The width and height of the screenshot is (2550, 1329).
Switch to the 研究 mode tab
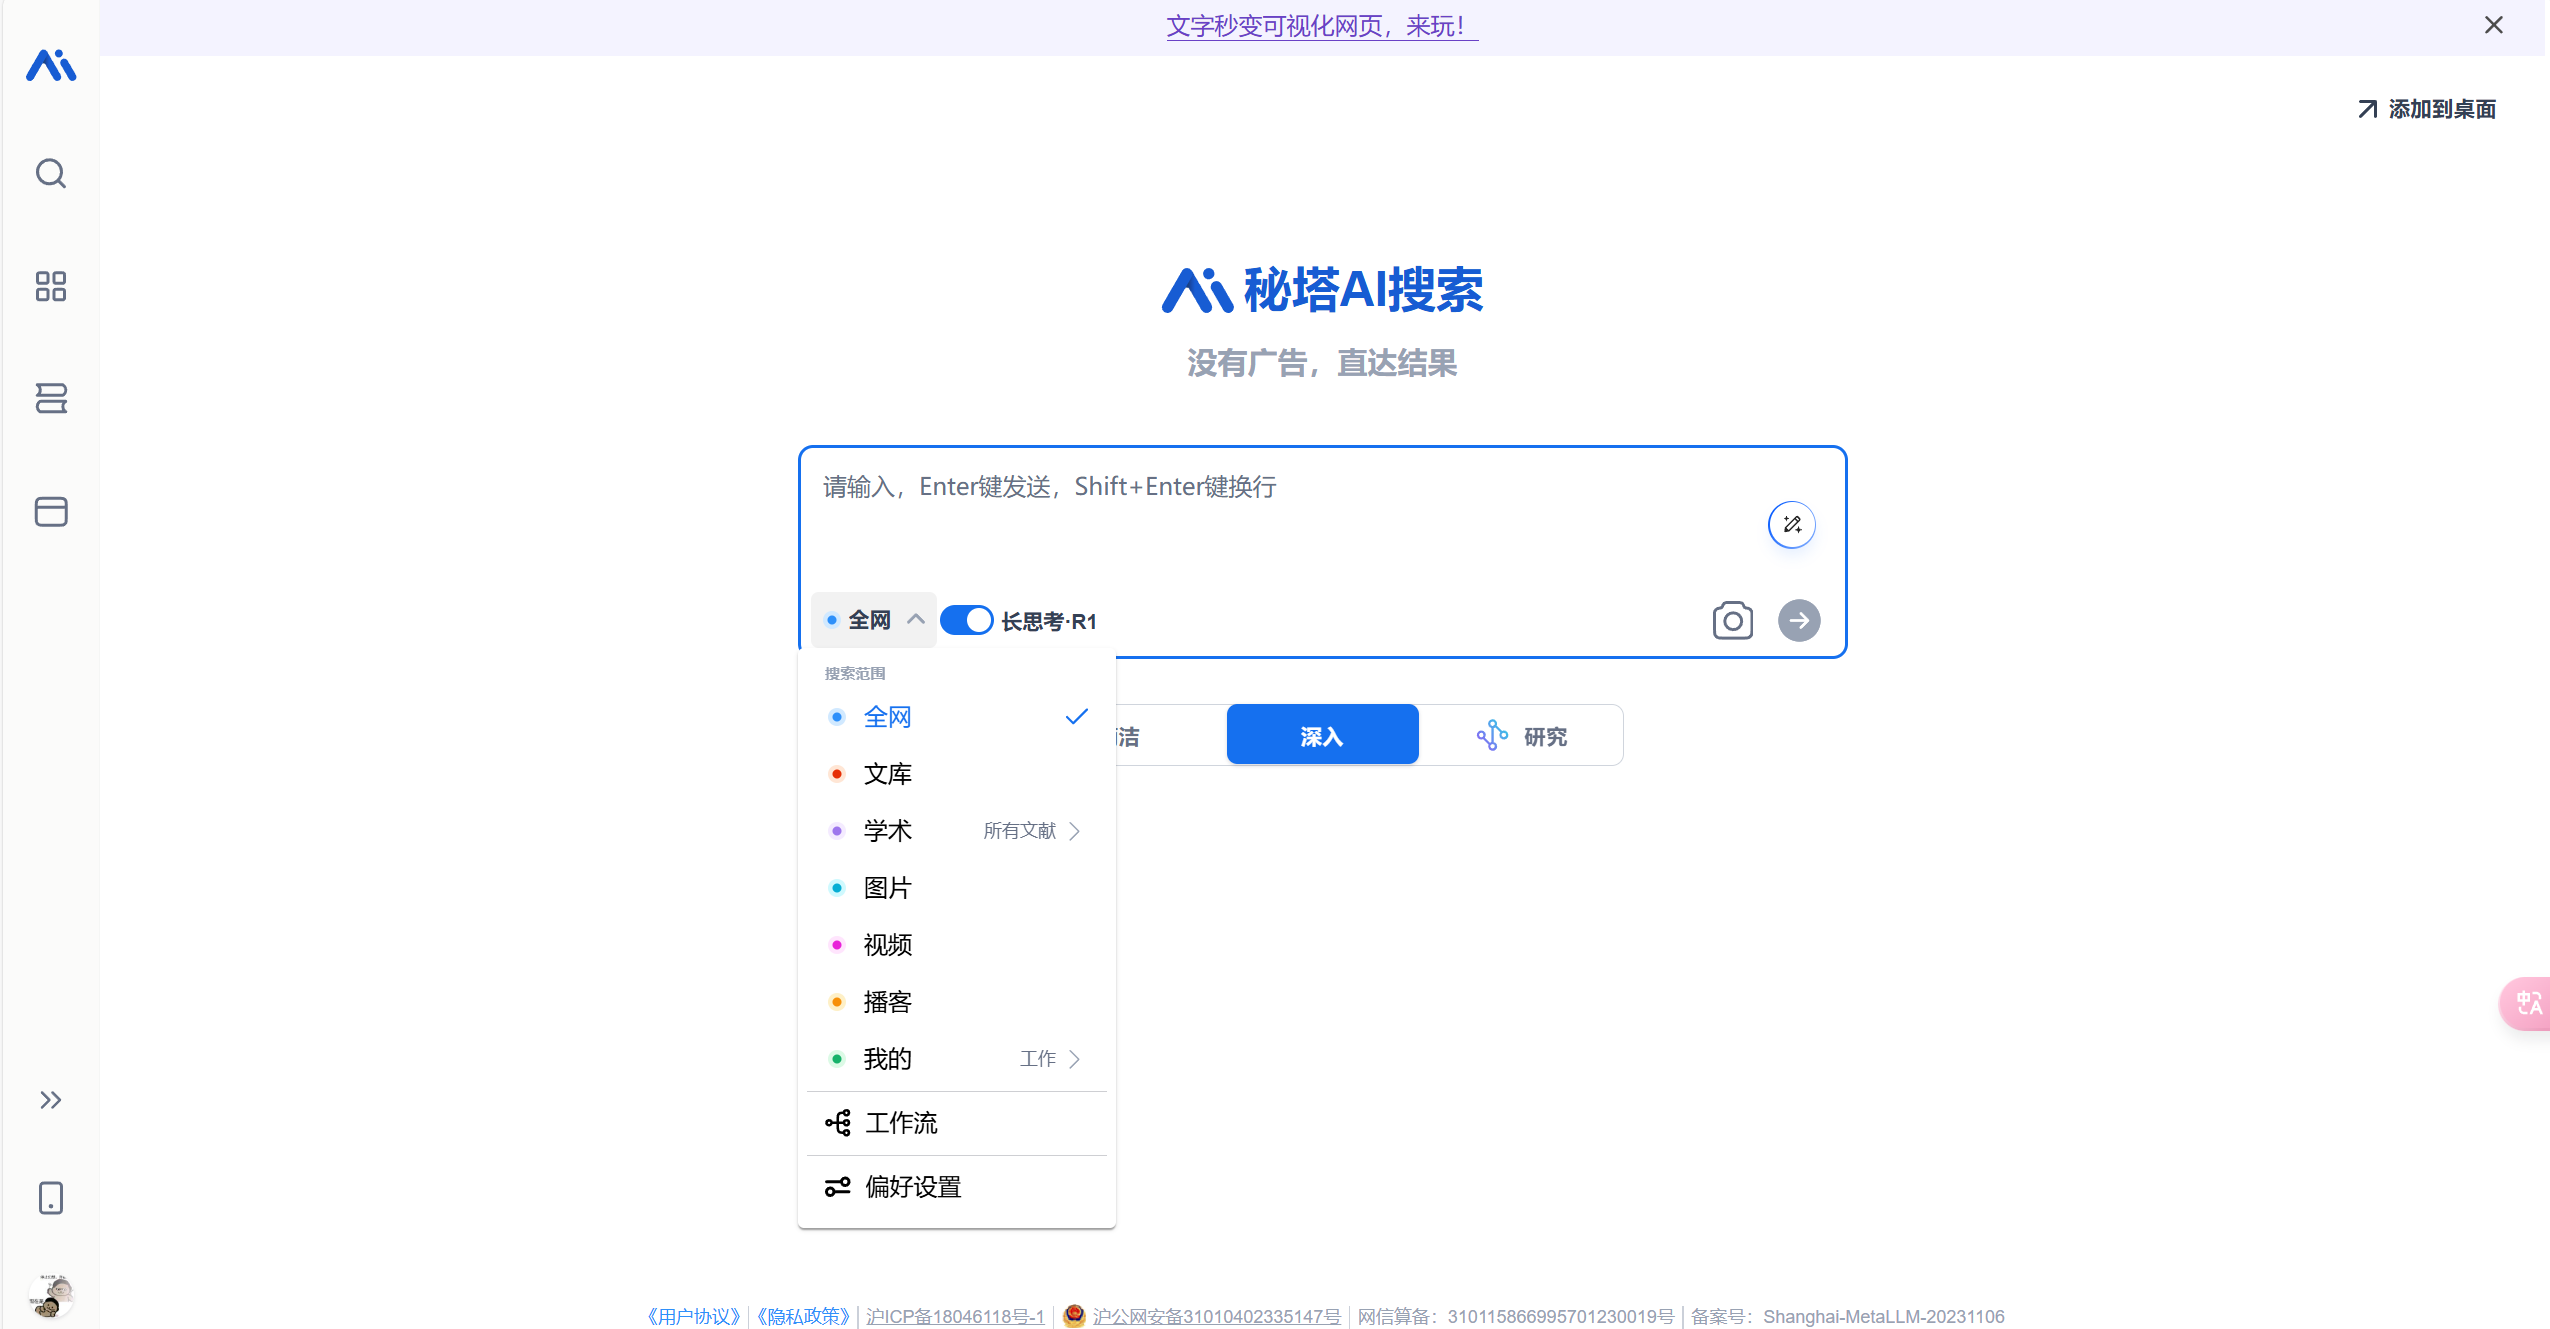(x=1521, y=736)
